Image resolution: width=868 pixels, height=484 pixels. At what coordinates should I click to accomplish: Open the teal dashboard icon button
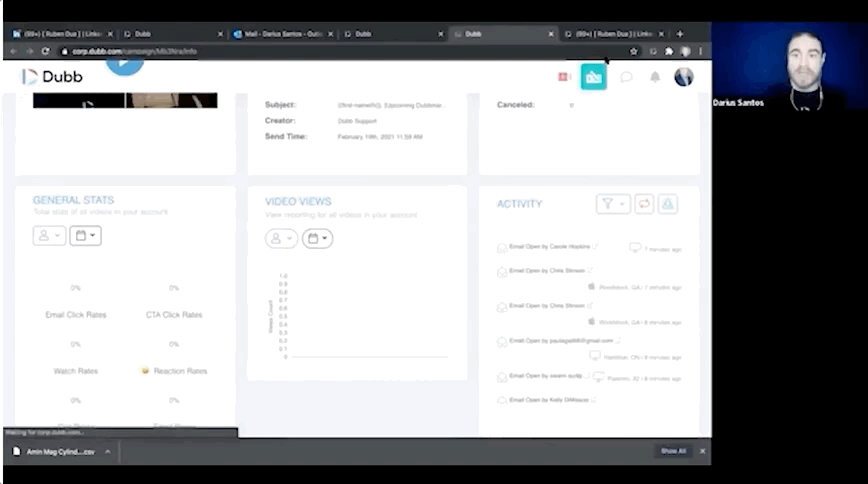593,77
